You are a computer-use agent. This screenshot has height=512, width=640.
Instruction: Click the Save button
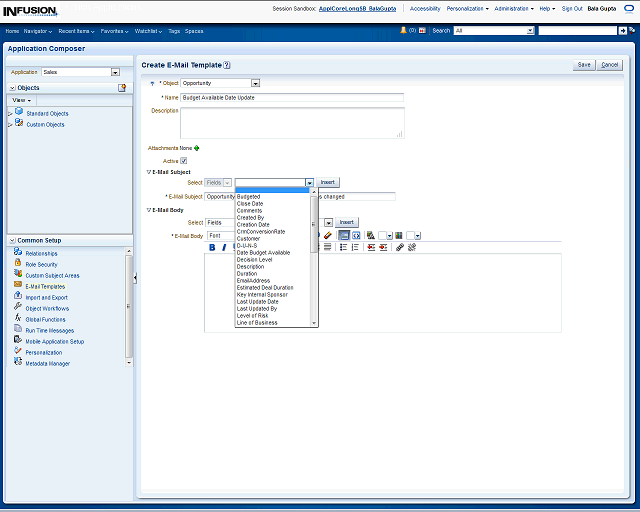tap(584, 65)
